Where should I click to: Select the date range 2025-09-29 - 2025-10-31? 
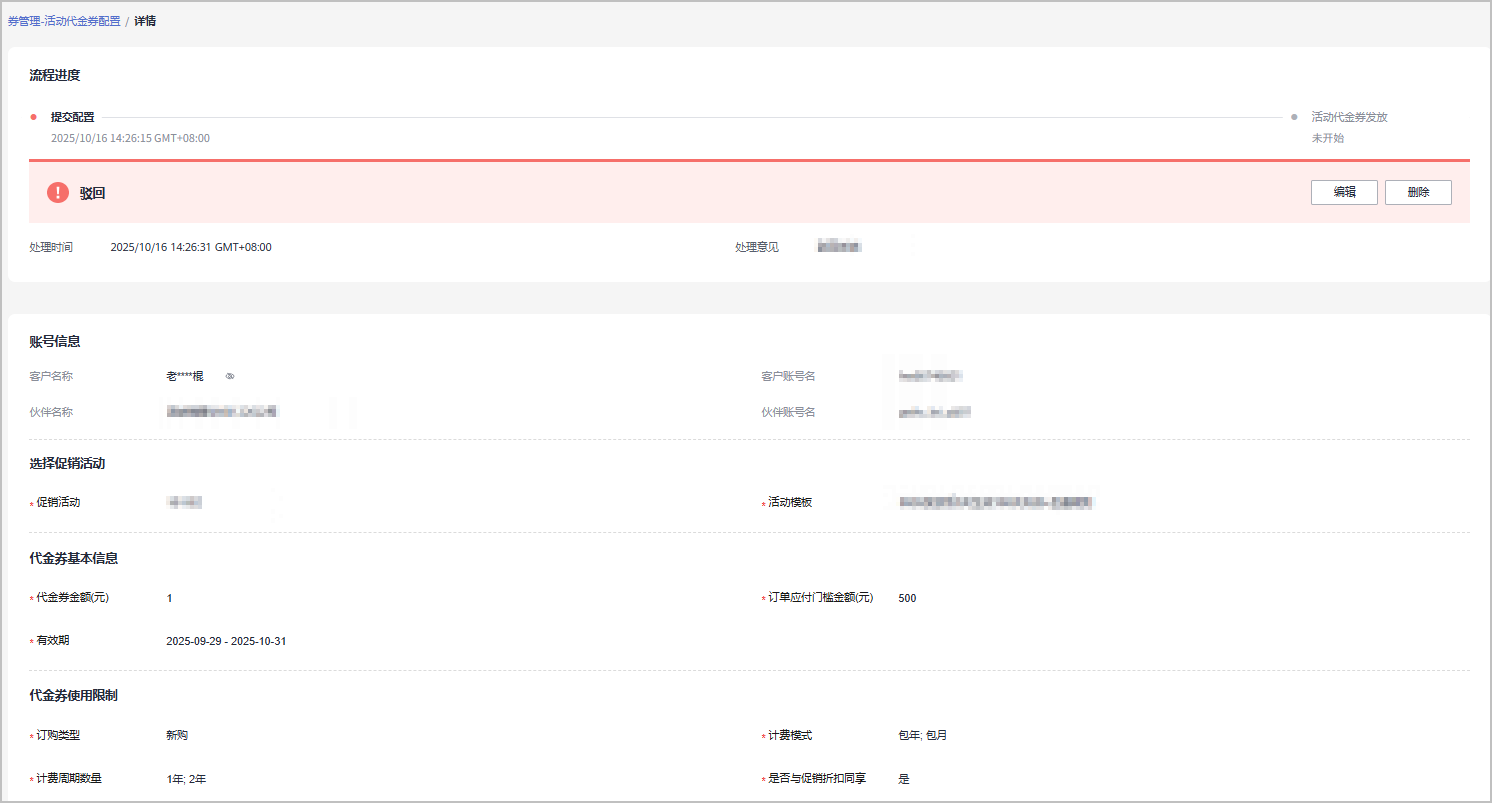pos(226,641)
